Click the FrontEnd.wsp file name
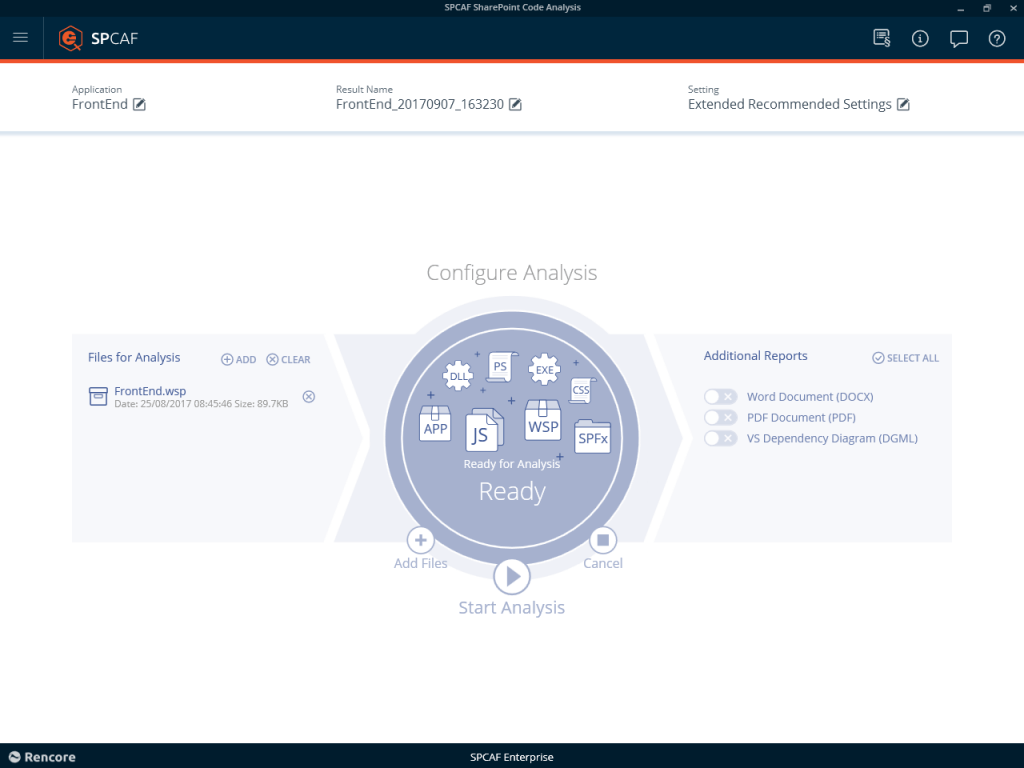Image resolution: width=1024 pixels, height=768 pixels. [x=150, y=391]
